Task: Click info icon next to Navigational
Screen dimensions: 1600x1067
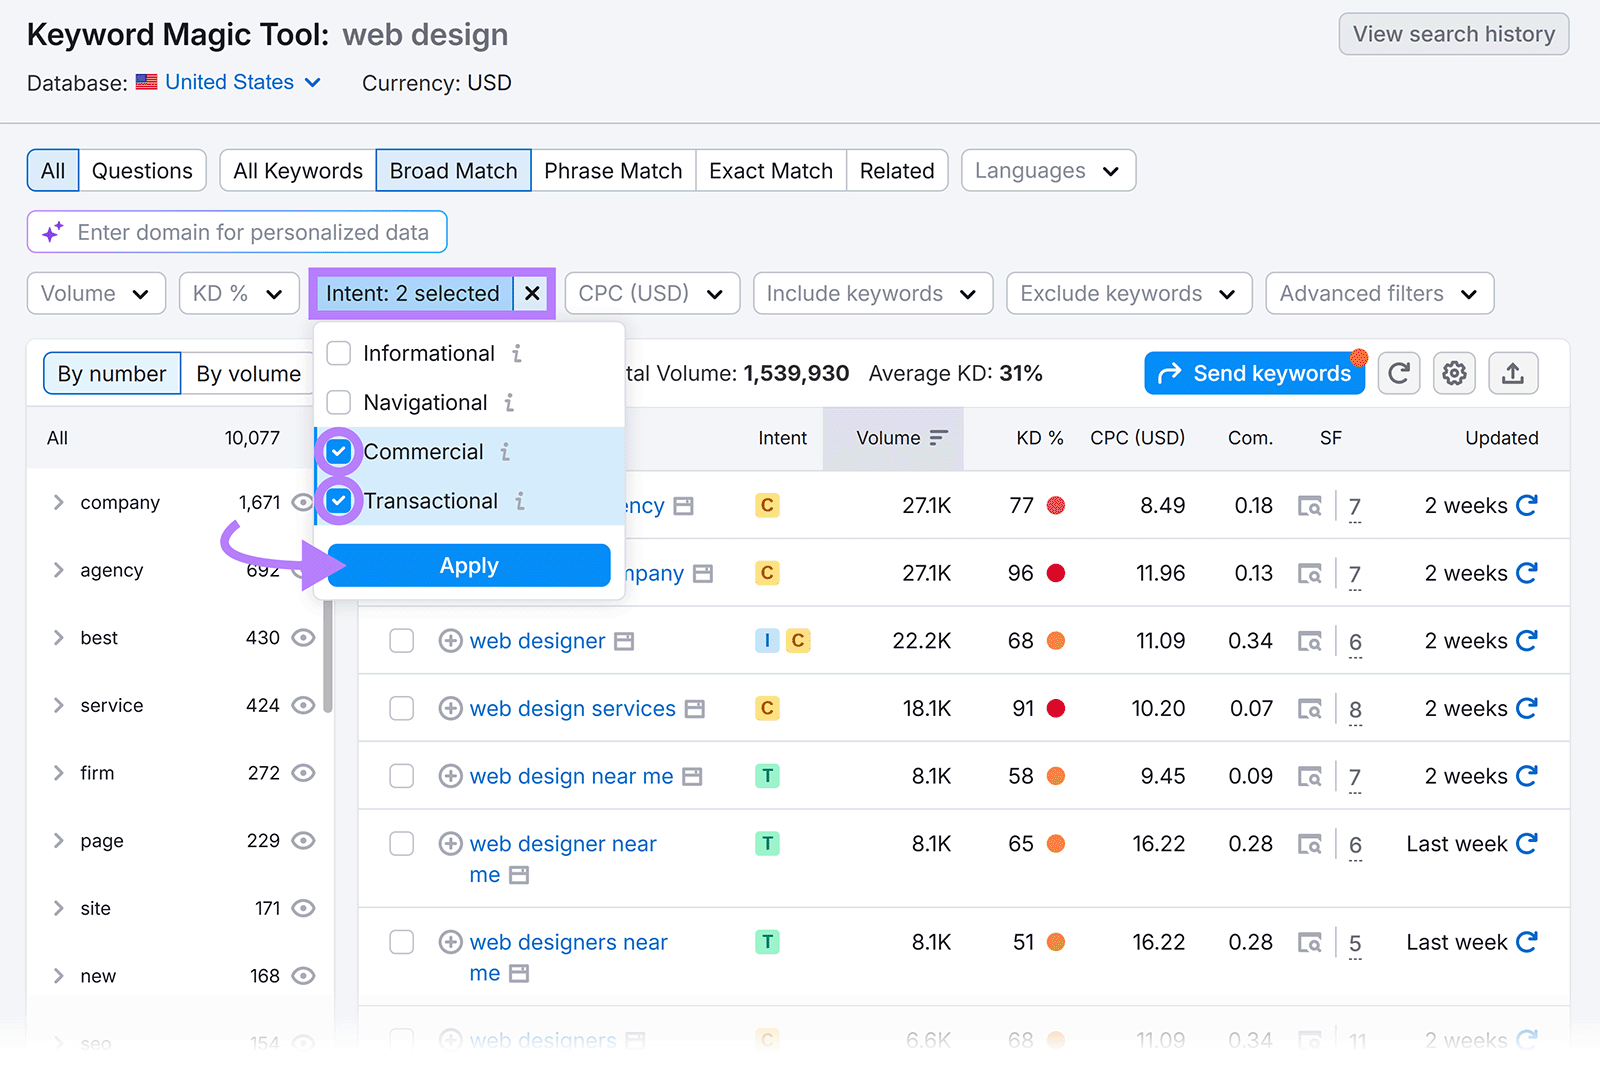Action: (x=510, y=402)
